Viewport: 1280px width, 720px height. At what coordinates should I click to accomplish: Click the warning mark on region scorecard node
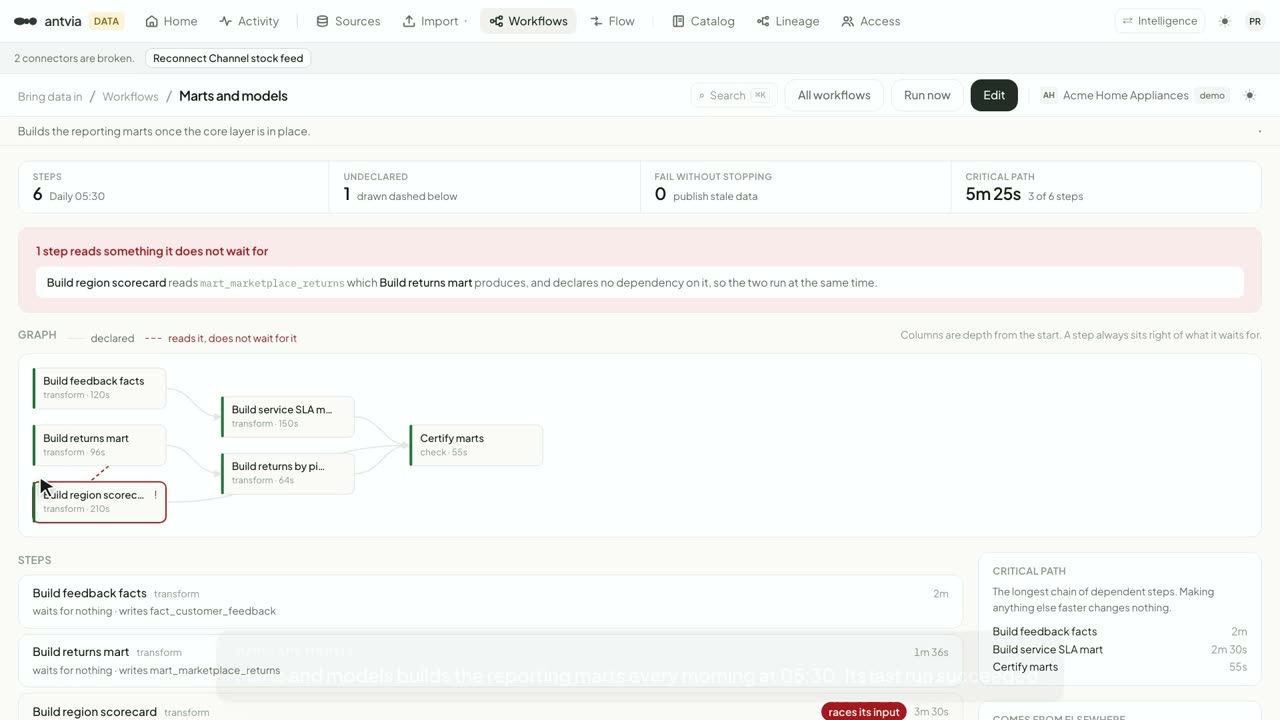tap(155, 495)
